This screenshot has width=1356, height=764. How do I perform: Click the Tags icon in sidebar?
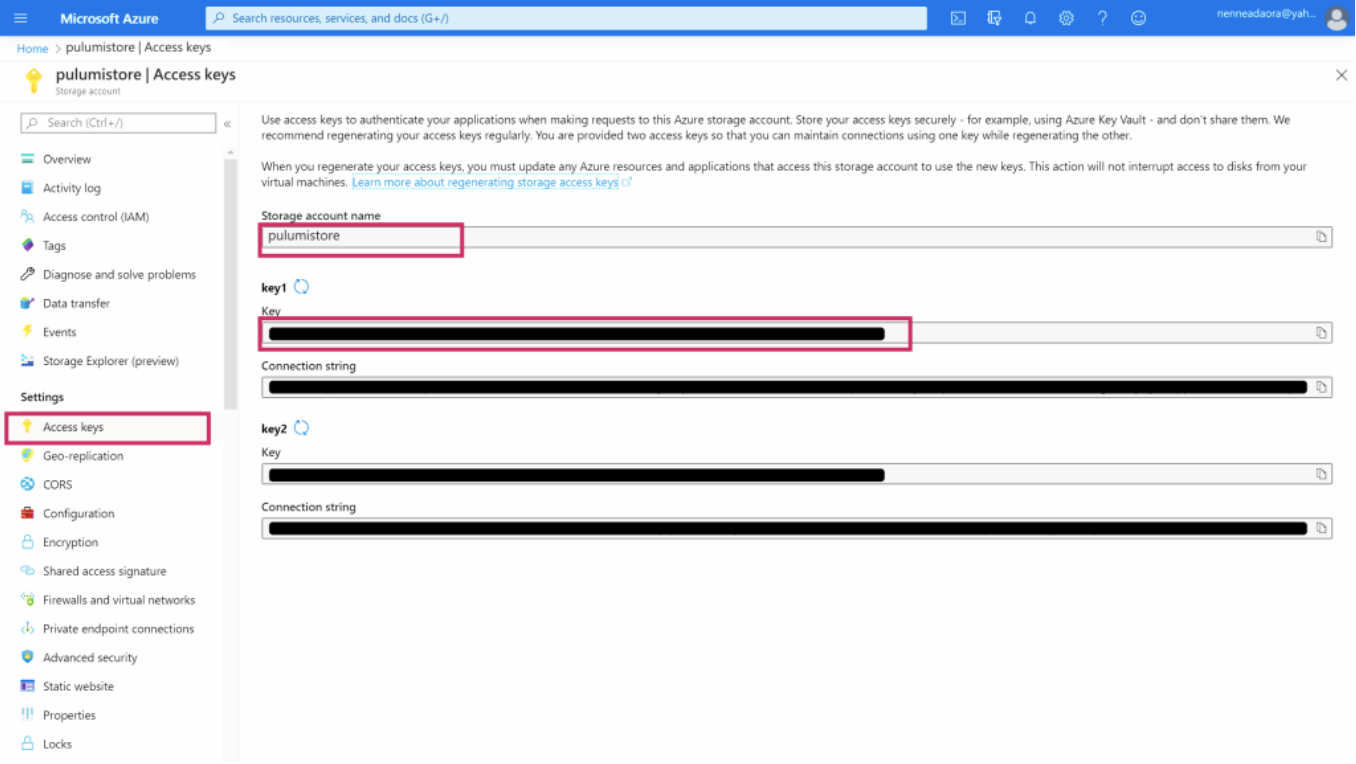pyautogui.click(x=27, y=245)
